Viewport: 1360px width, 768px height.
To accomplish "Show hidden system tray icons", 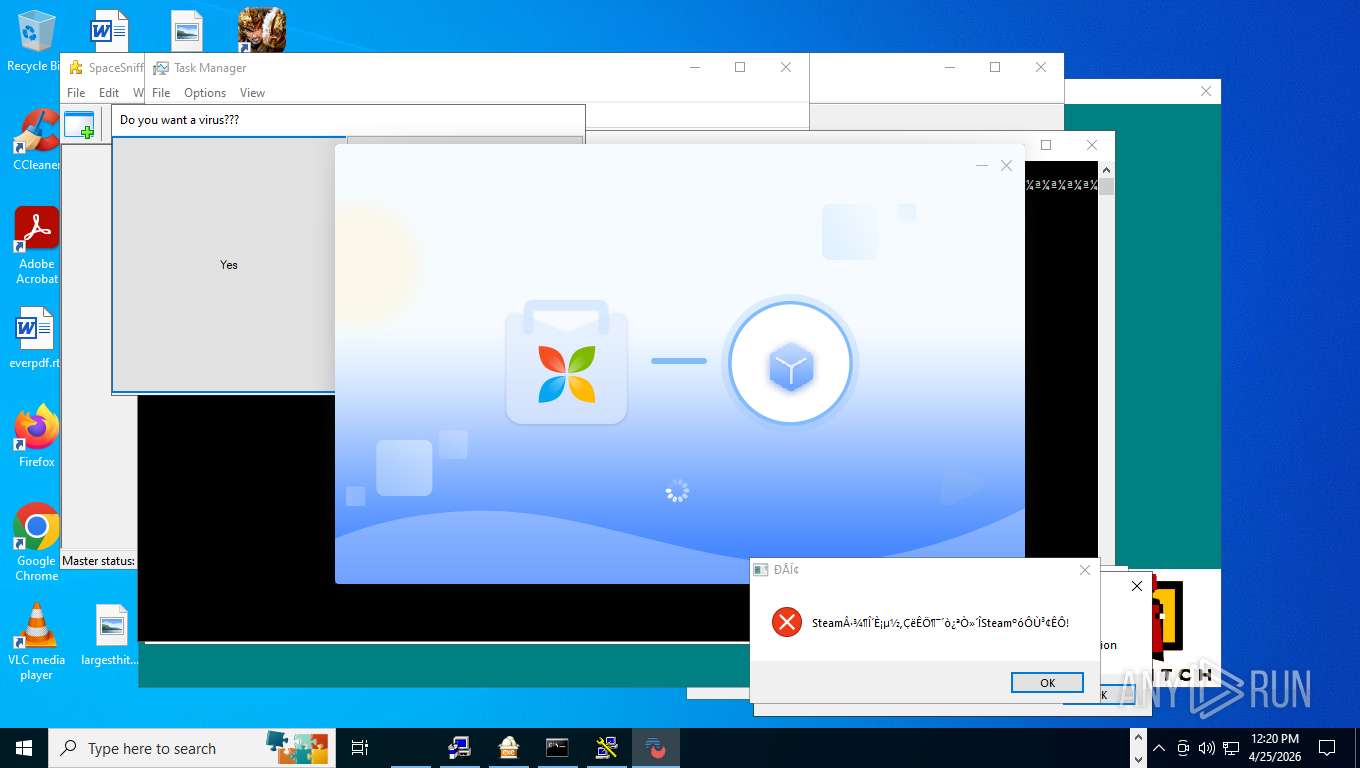I will pyautogui.click(x=1159, y=748).
